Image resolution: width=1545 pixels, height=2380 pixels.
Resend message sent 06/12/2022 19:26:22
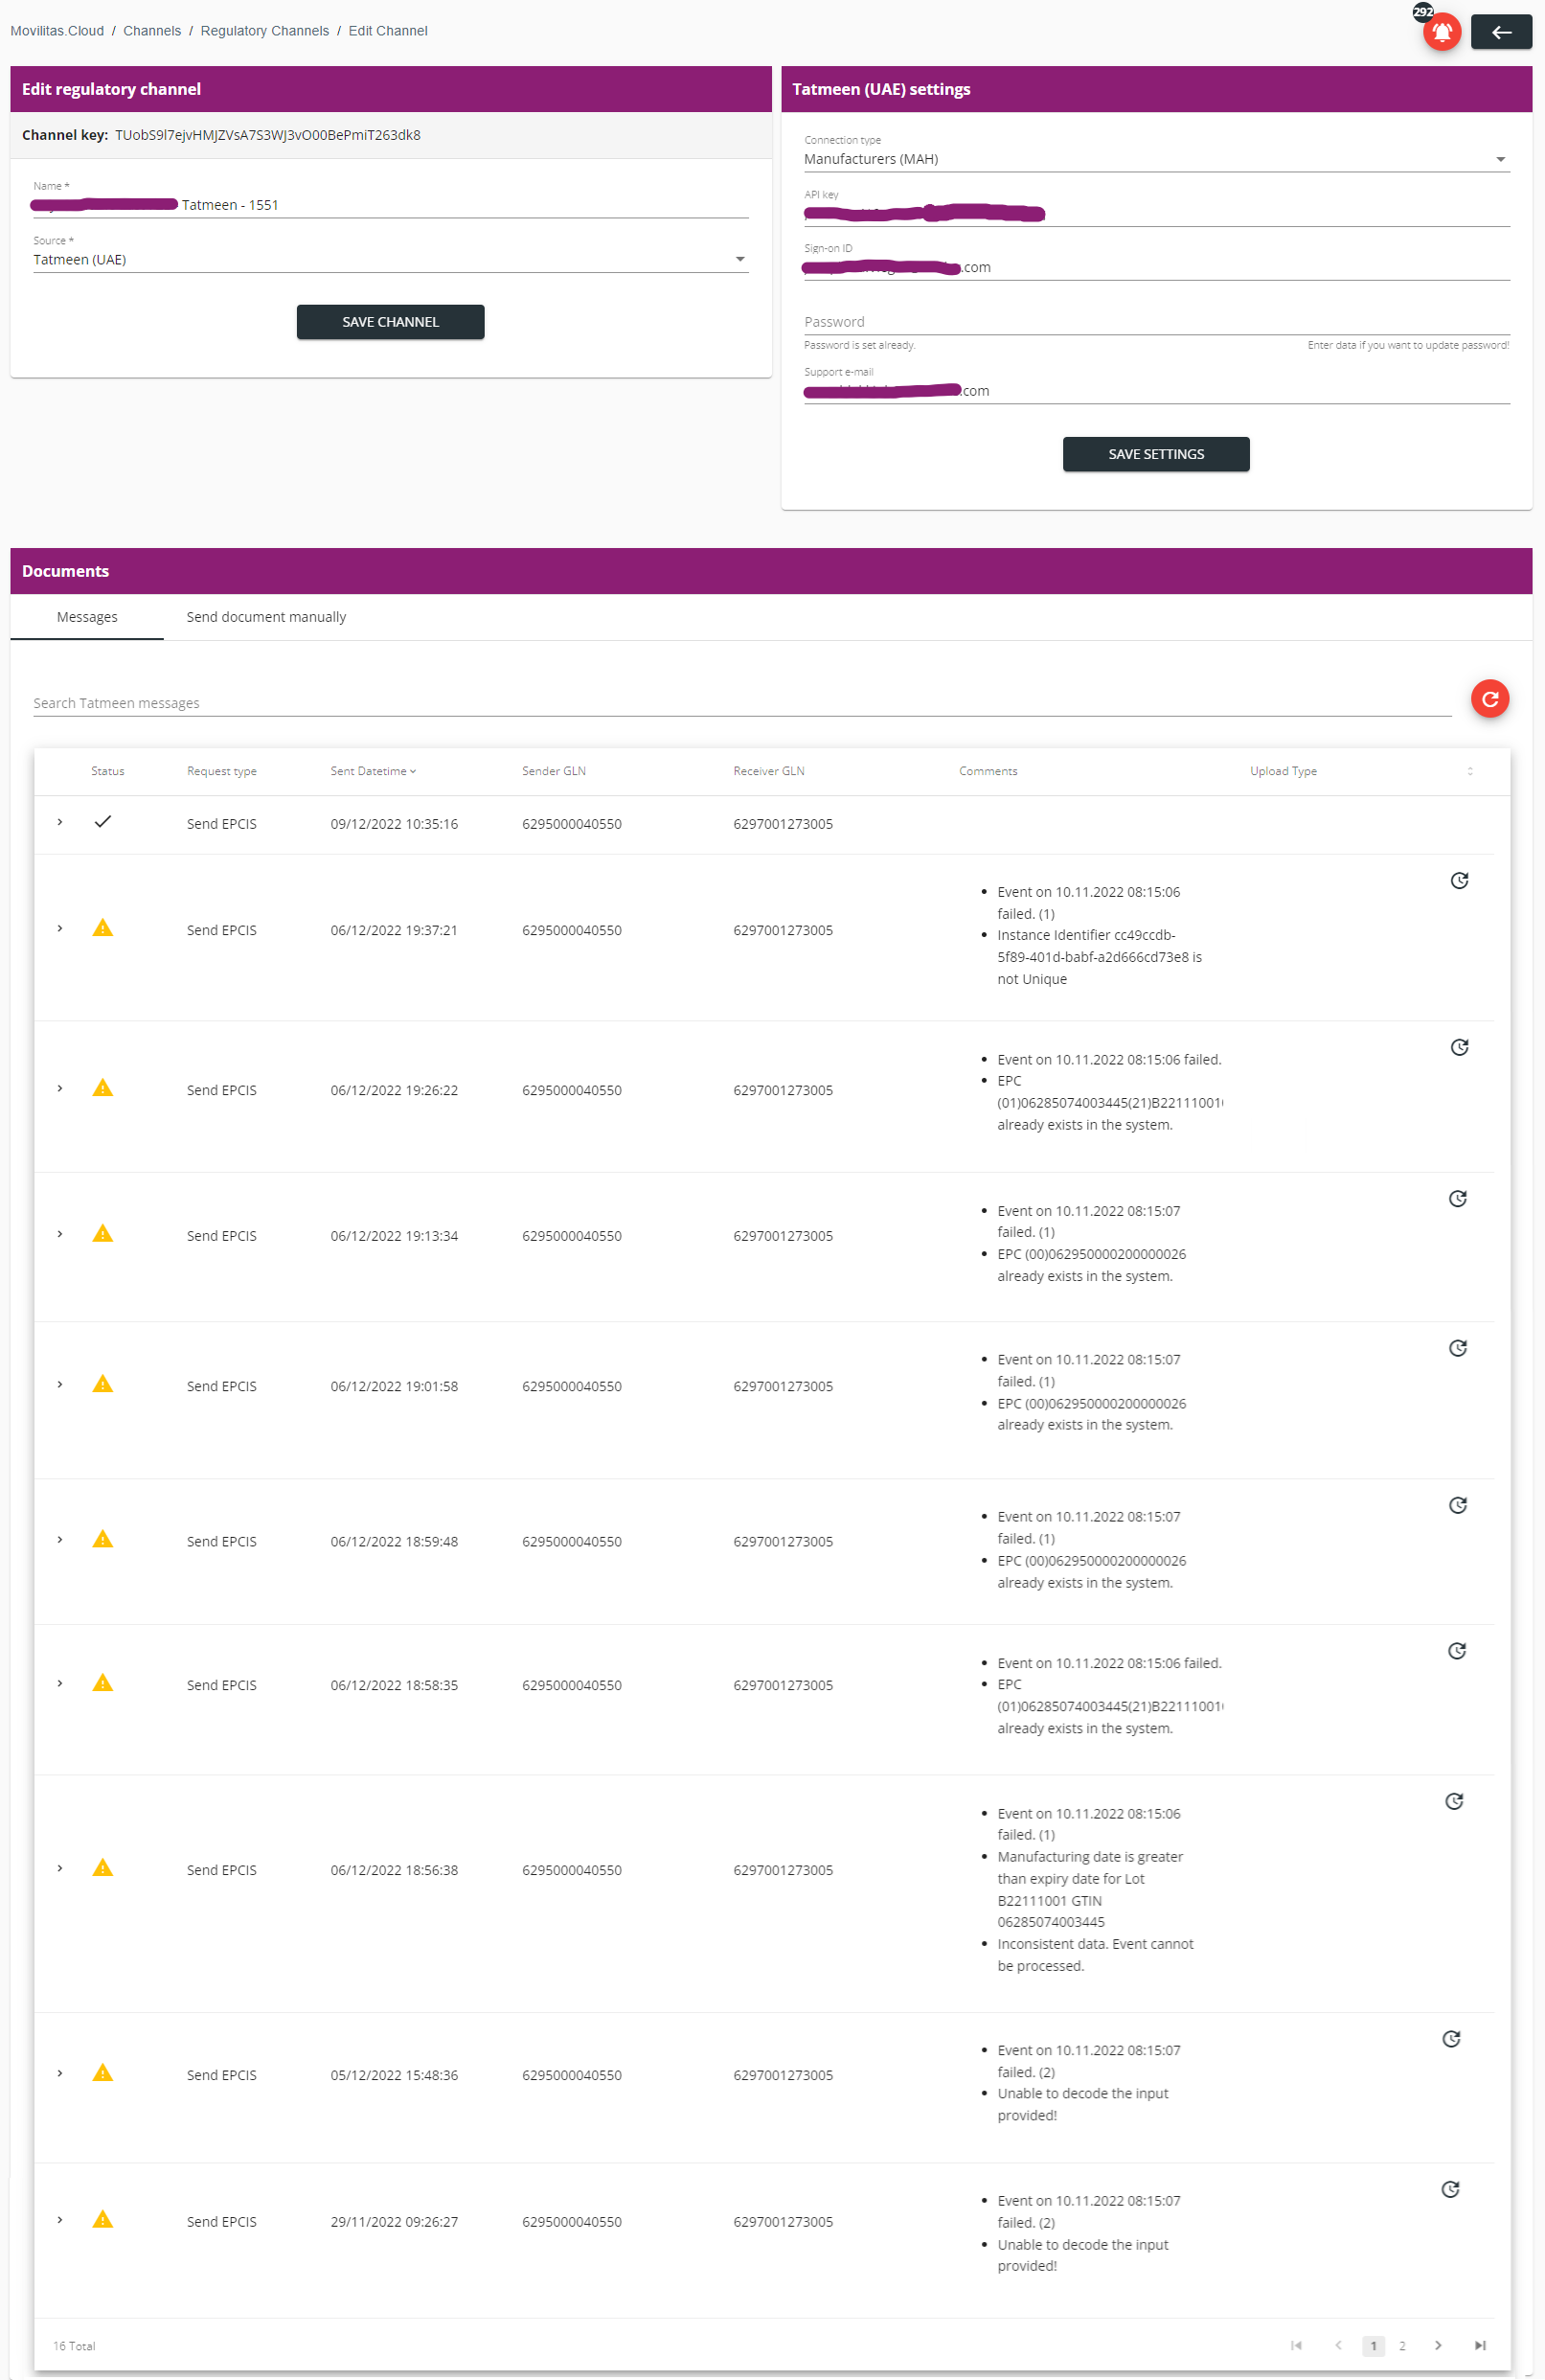click(x=1459, y=1047)
